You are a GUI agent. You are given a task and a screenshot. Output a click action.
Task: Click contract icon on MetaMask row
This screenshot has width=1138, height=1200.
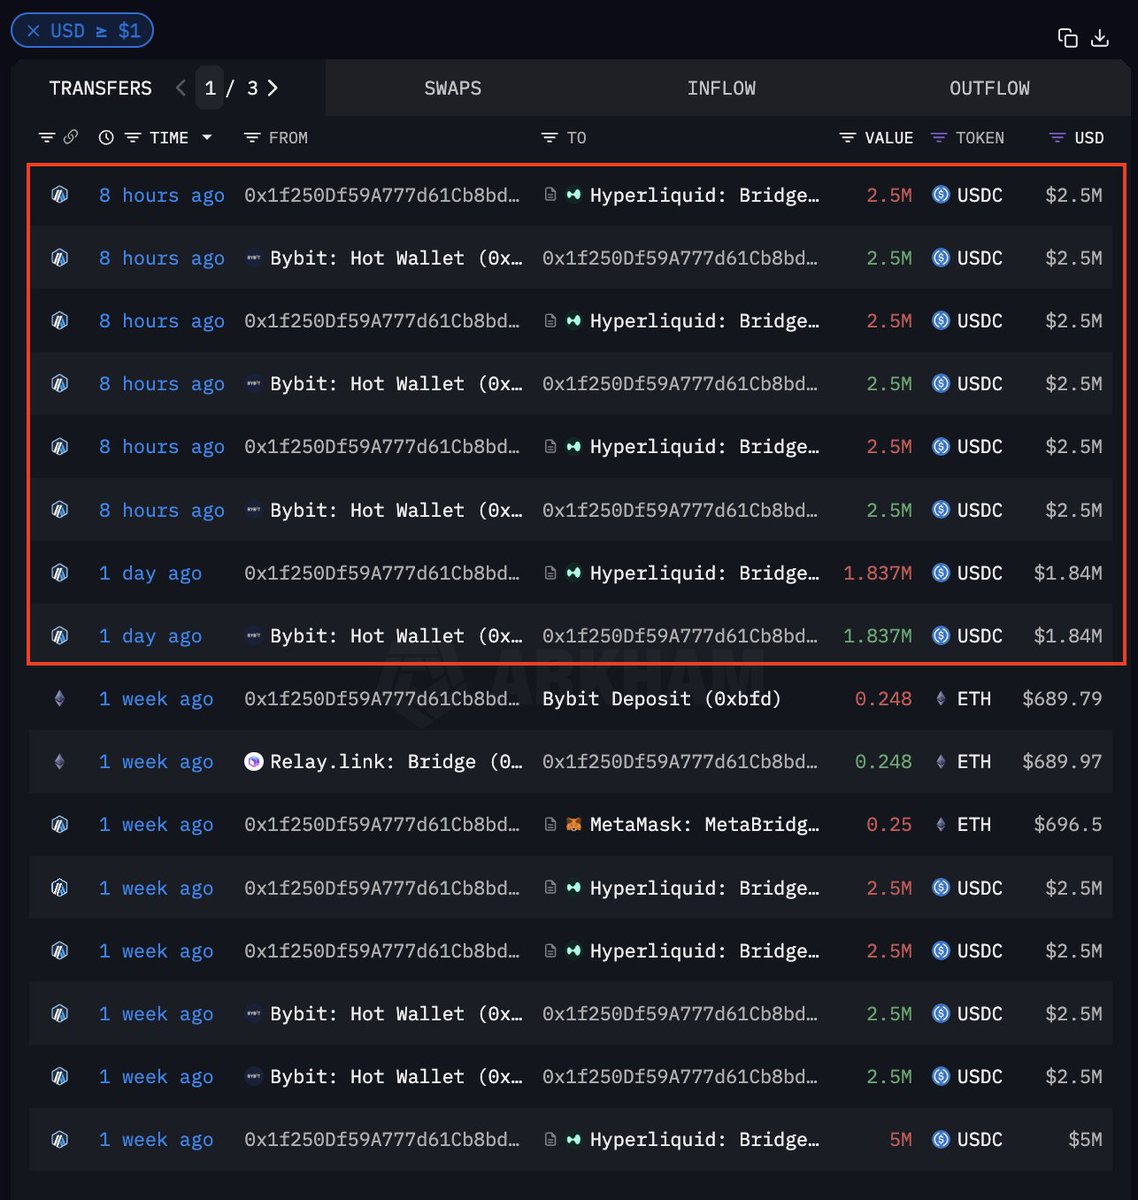point(550,825)
